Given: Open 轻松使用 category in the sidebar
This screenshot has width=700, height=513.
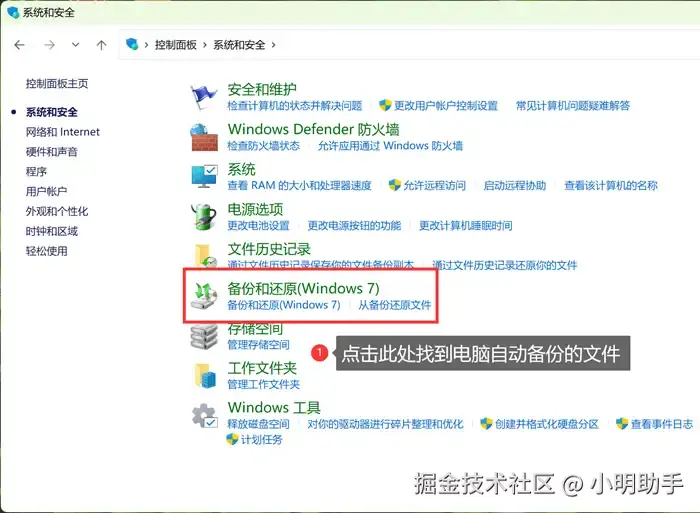Looking at the screenshot, I should pyautogui.click(x=46, y=251).
